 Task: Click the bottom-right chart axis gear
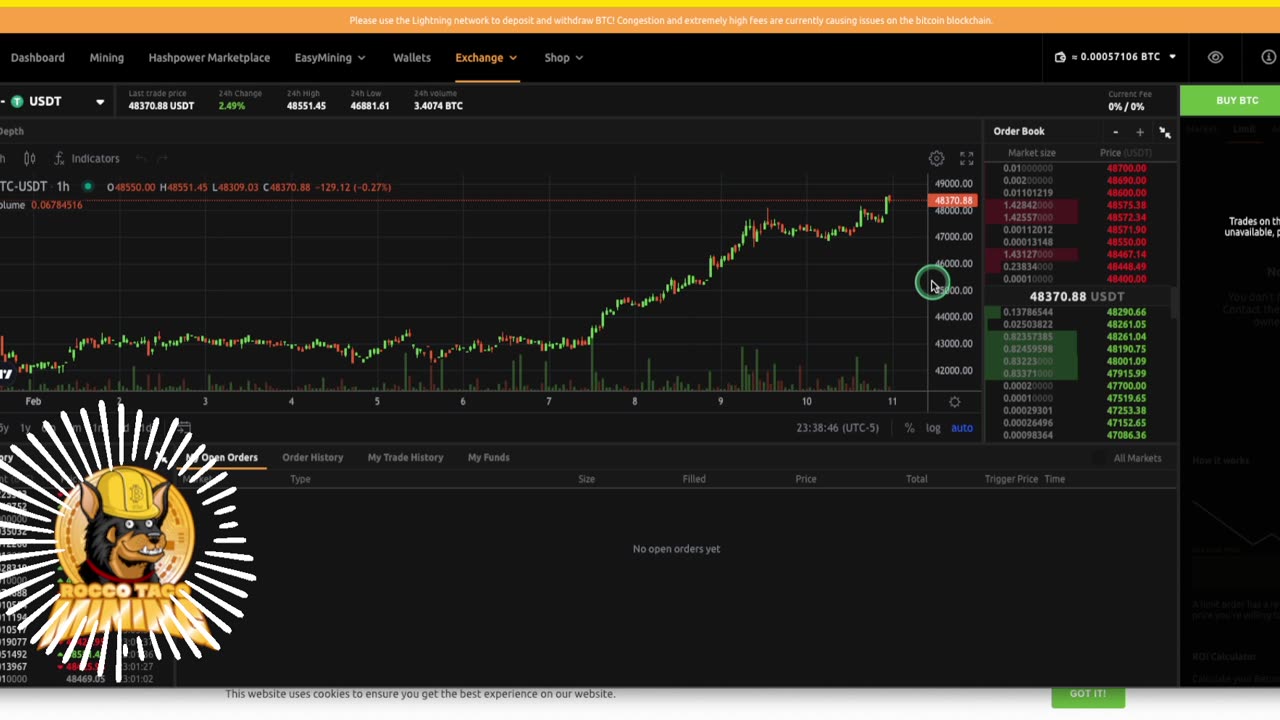point(954,401)
